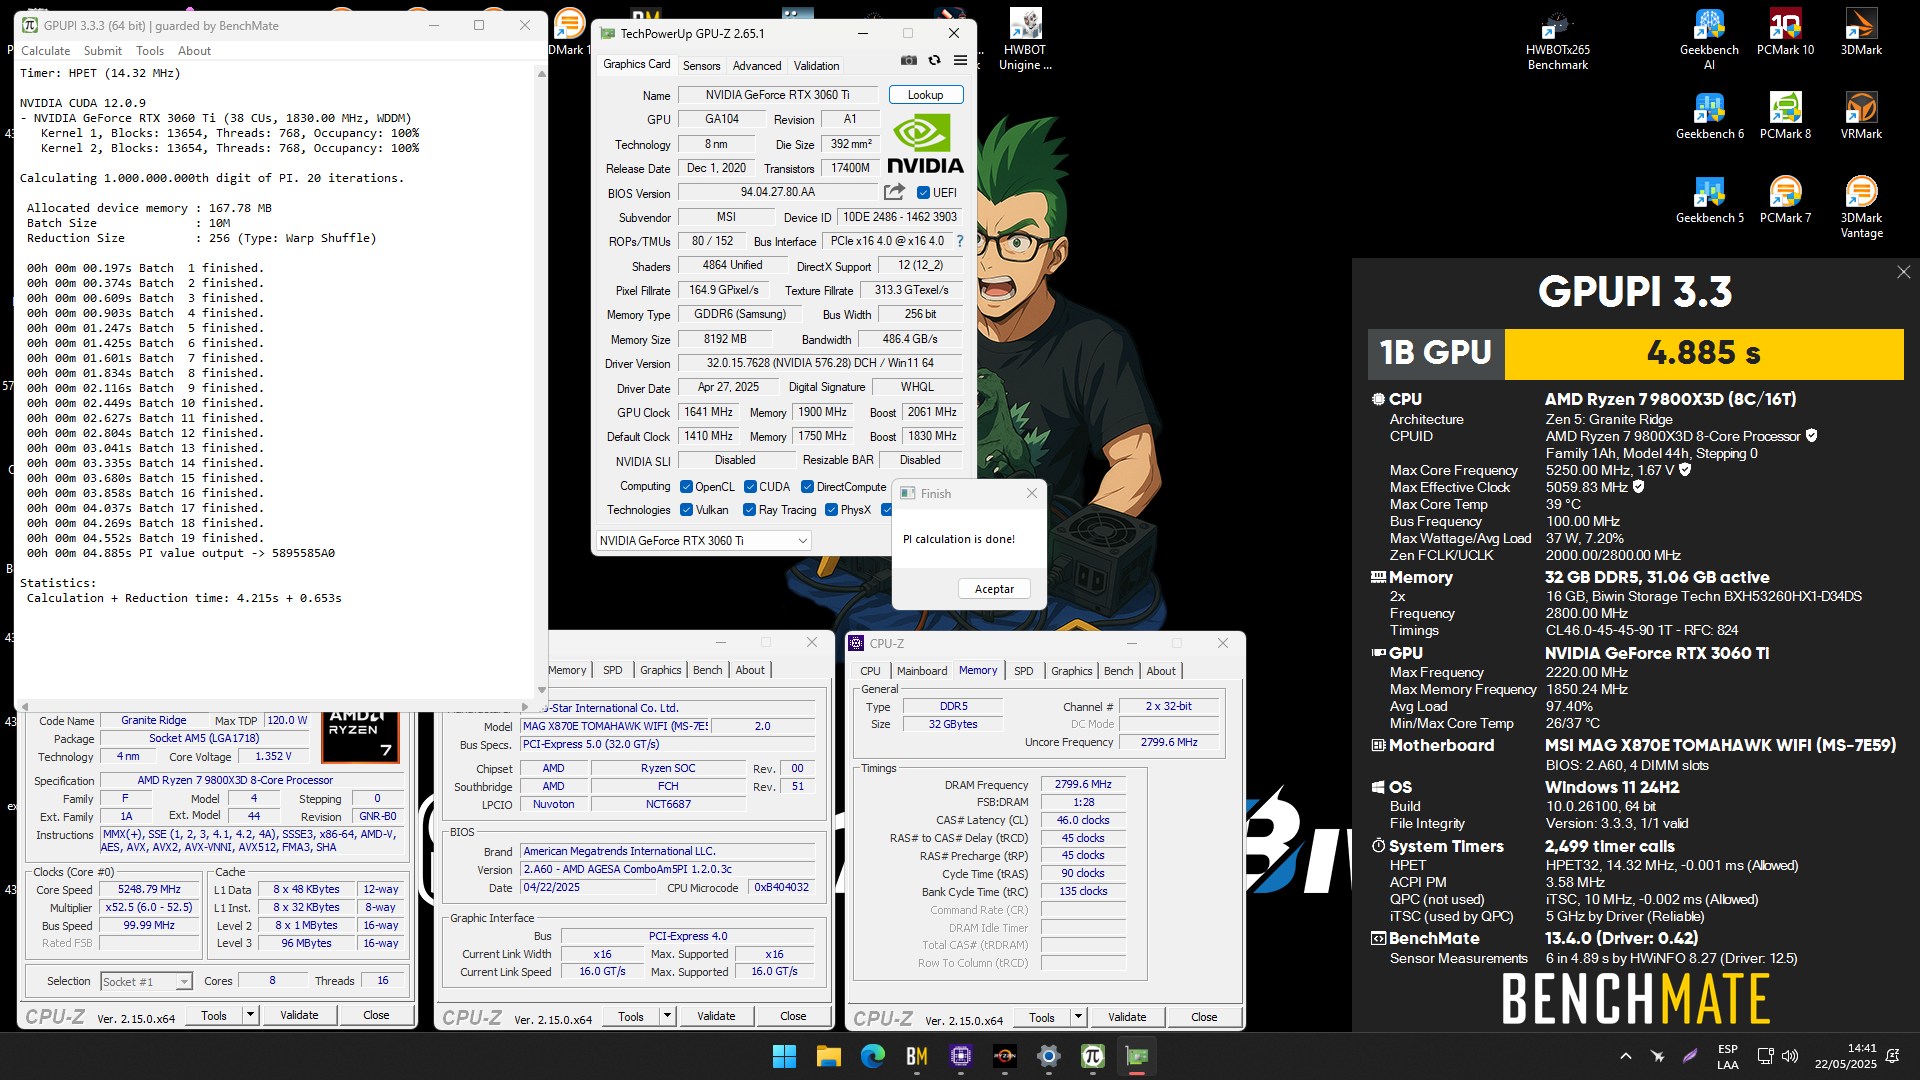Viewport: 1920px width, 1080px height.
Task: Toggle the Vulkan checkbox
Action: [686, 510]
